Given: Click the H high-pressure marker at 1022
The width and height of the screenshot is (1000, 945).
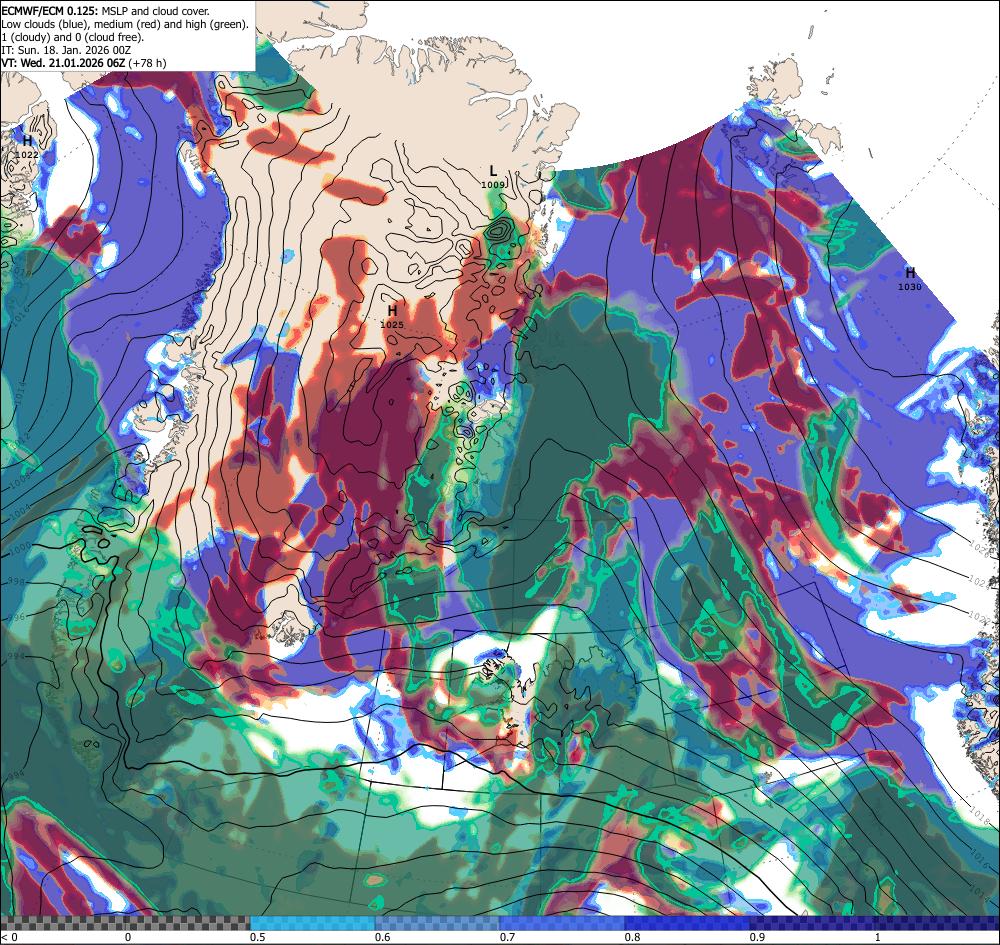Looking at the screenshot, I should coord(27,141).
